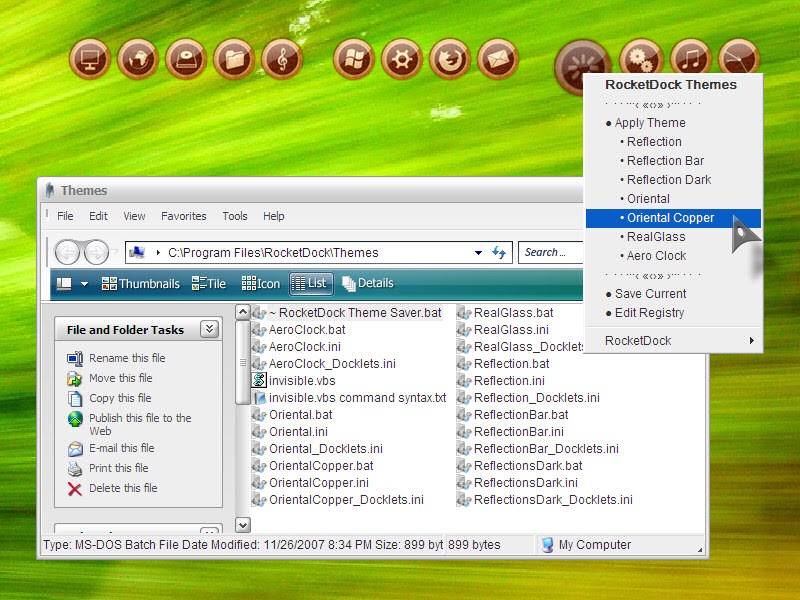Click Publish this file to the Web

pos(140,424)
